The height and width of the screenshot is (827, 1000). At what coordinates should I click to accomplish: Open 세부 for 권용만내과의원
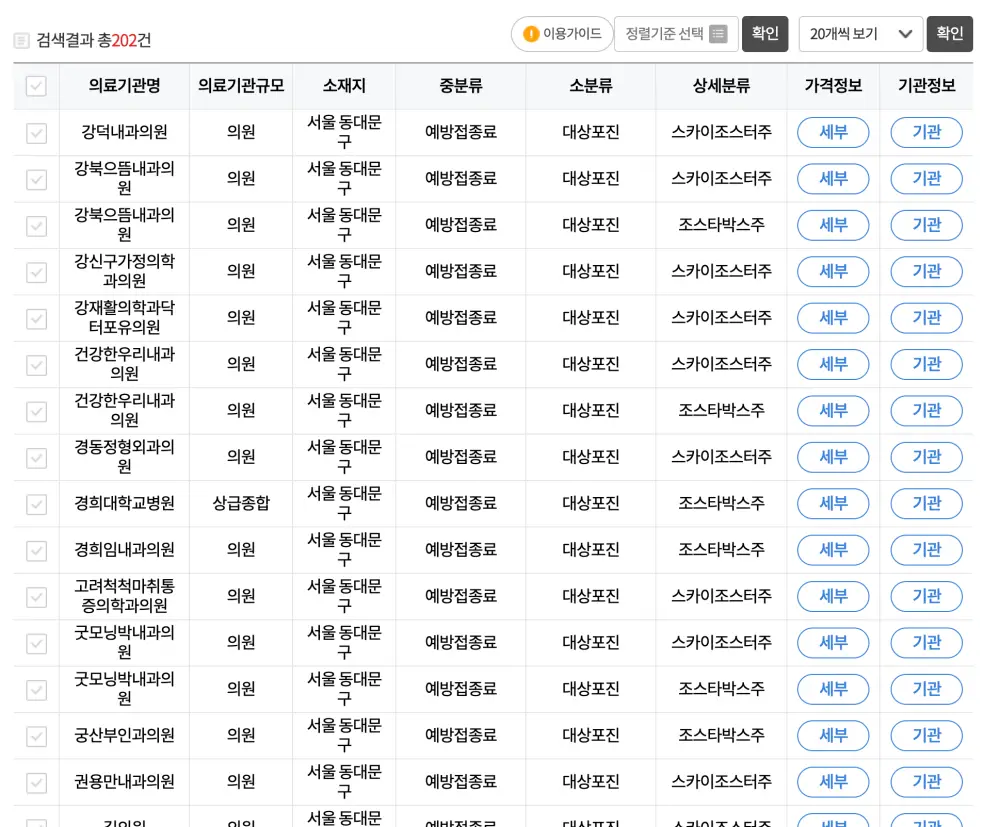833,782
